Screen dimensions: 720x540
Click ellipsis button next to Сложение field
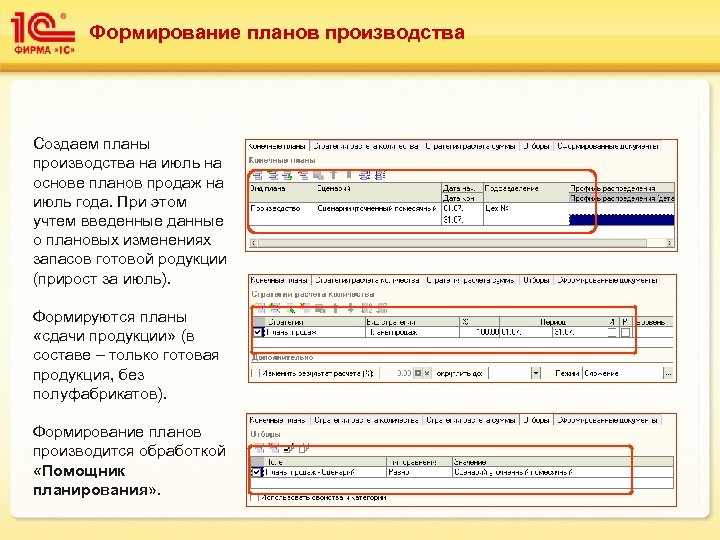[x=668, y=374]
